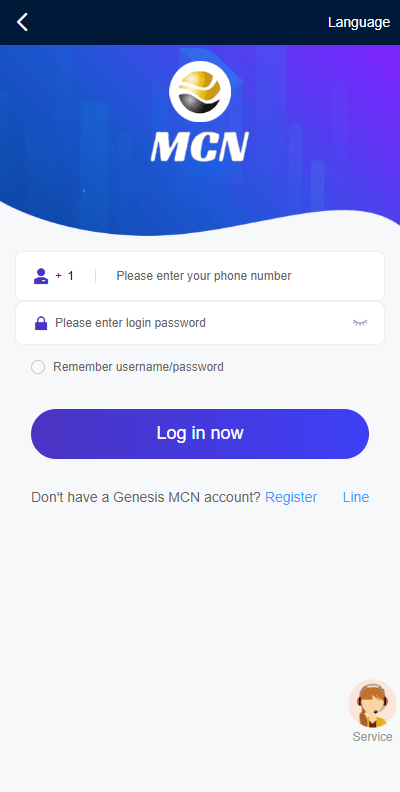Click the plus sign before country code
The width and height of the screenshot is (400, 792).
[x=59, y=276]
